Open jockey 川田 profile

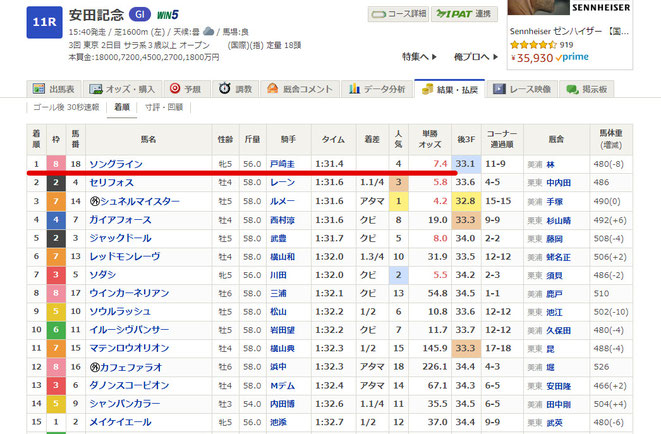click(x=278, y=275)
